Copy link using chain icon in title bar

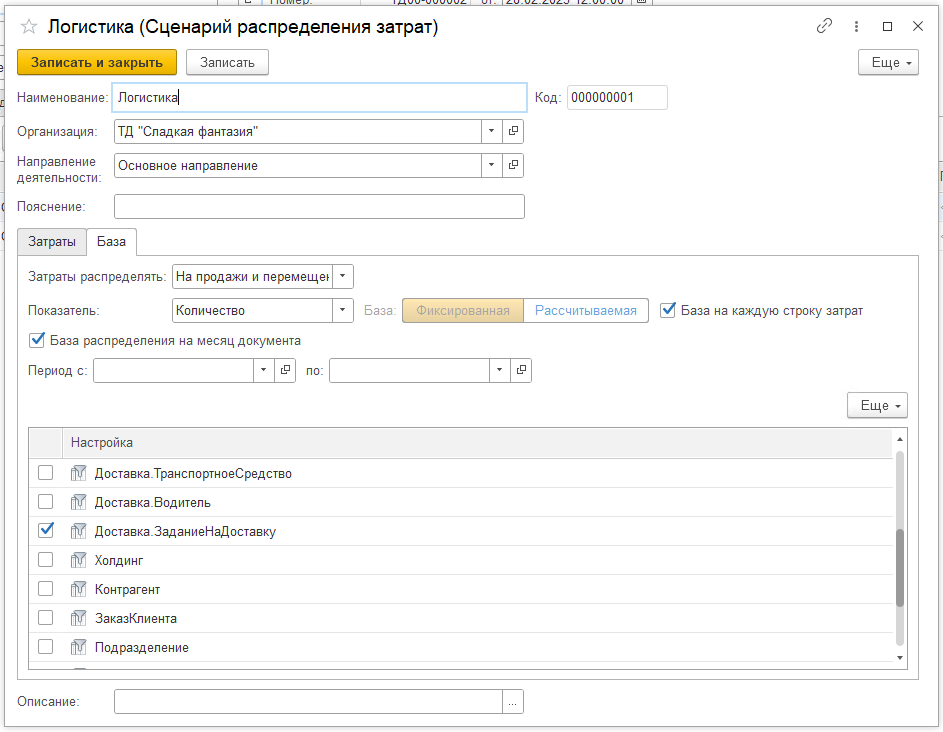(x=825, y=27)
